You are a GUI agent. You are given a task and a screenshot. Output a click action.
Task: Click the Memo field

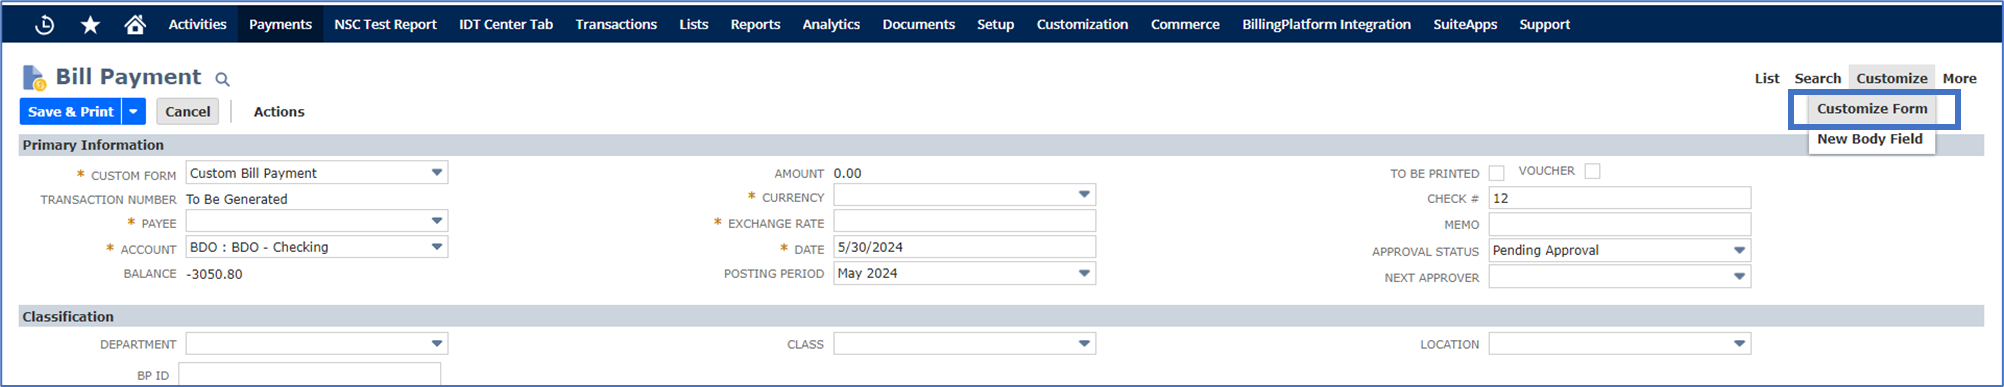pyautogui.click(x=1619, y=224)
